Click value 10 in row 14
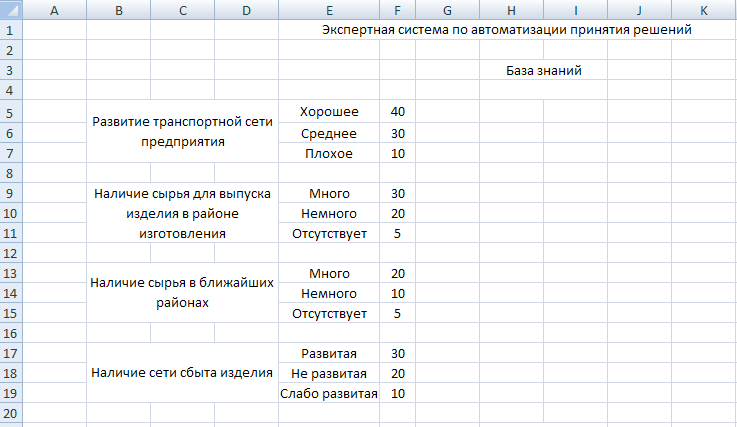The image size is (737, 427). [398, 293]
